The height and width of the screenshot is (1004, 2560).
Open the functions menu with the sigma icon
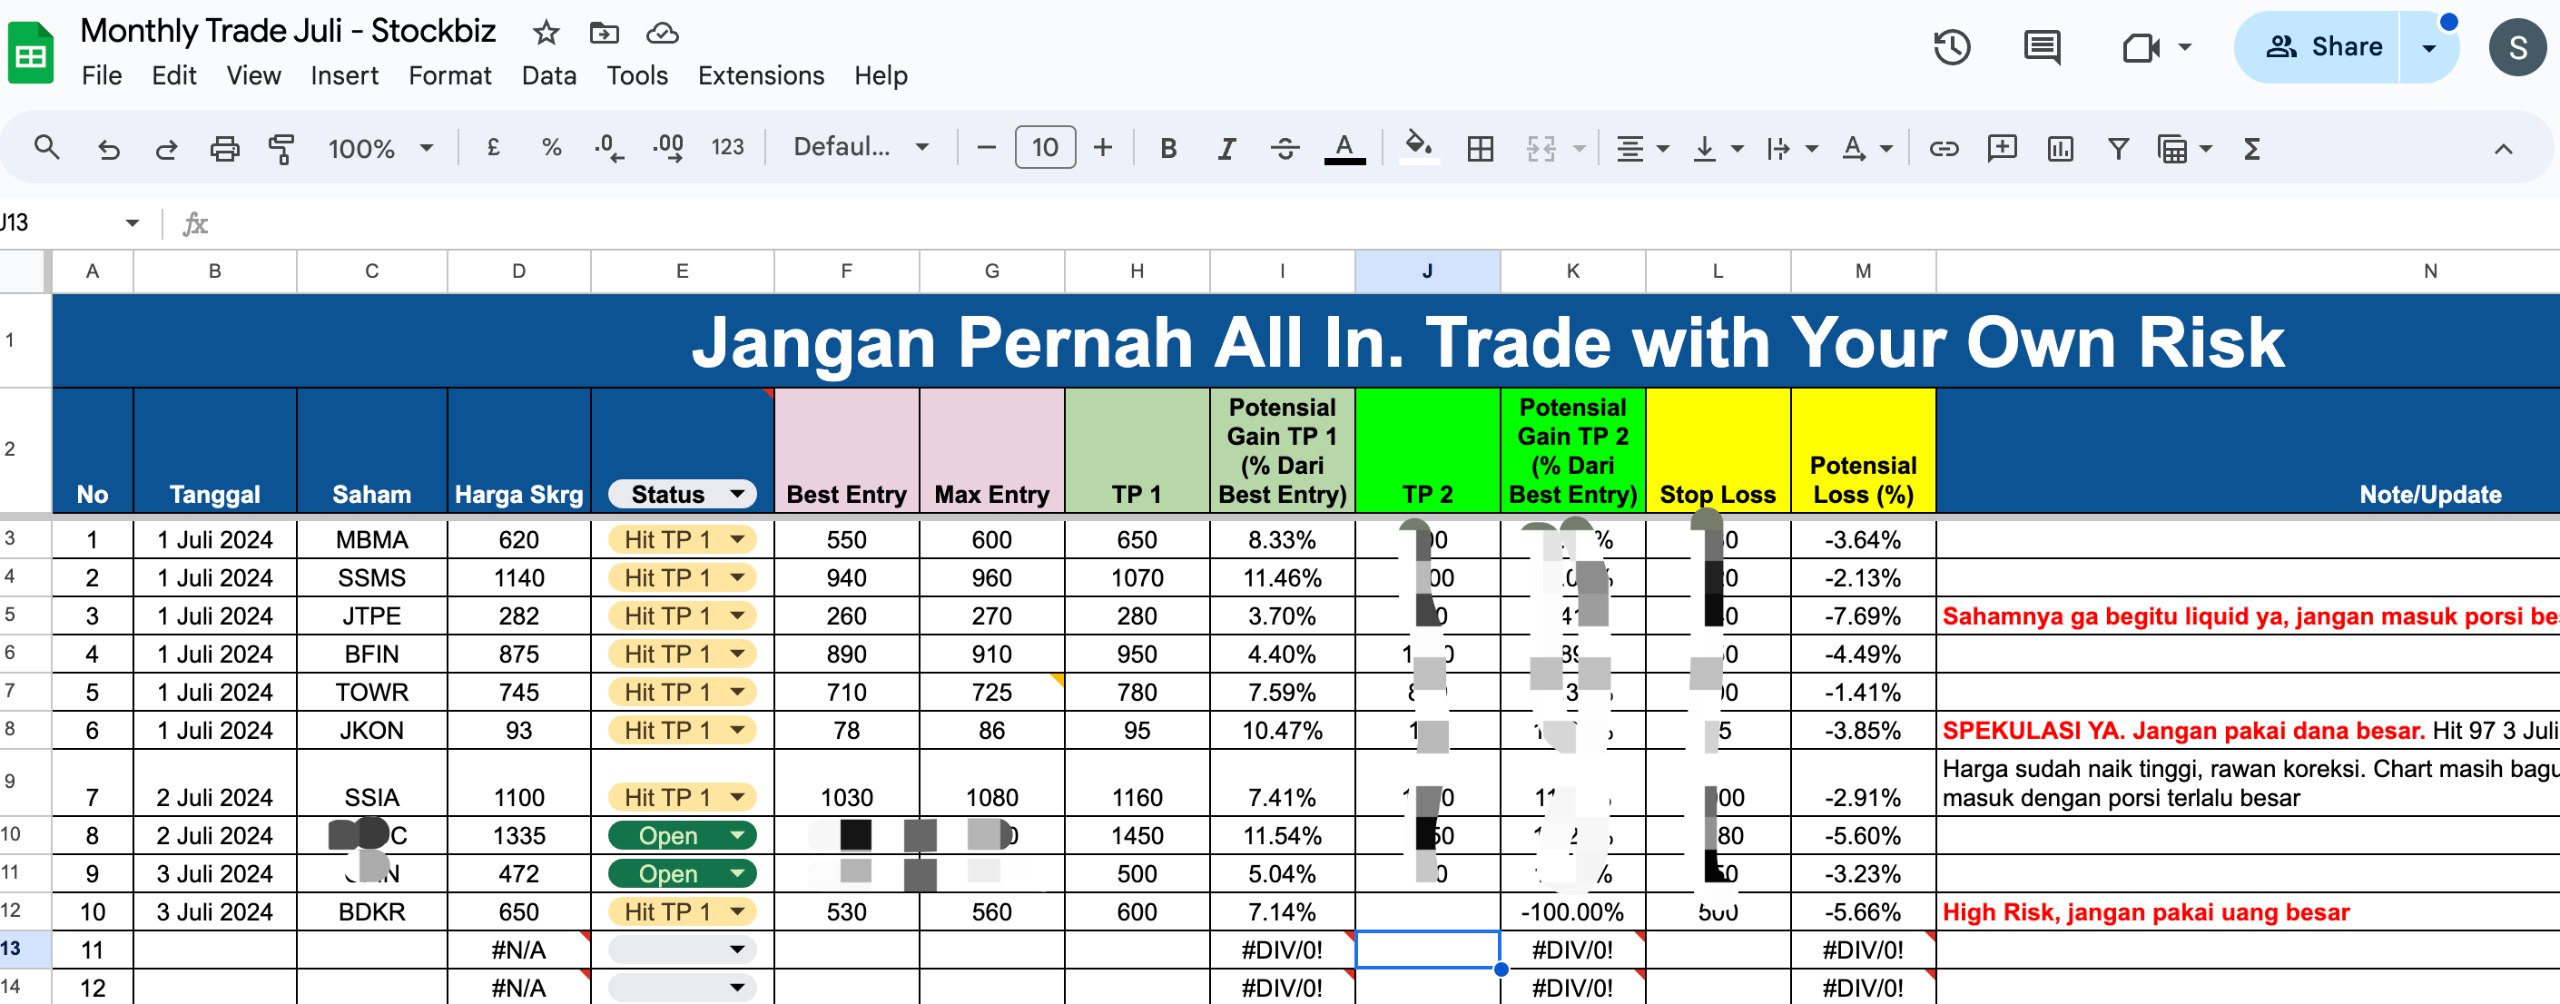[2252, 148]
